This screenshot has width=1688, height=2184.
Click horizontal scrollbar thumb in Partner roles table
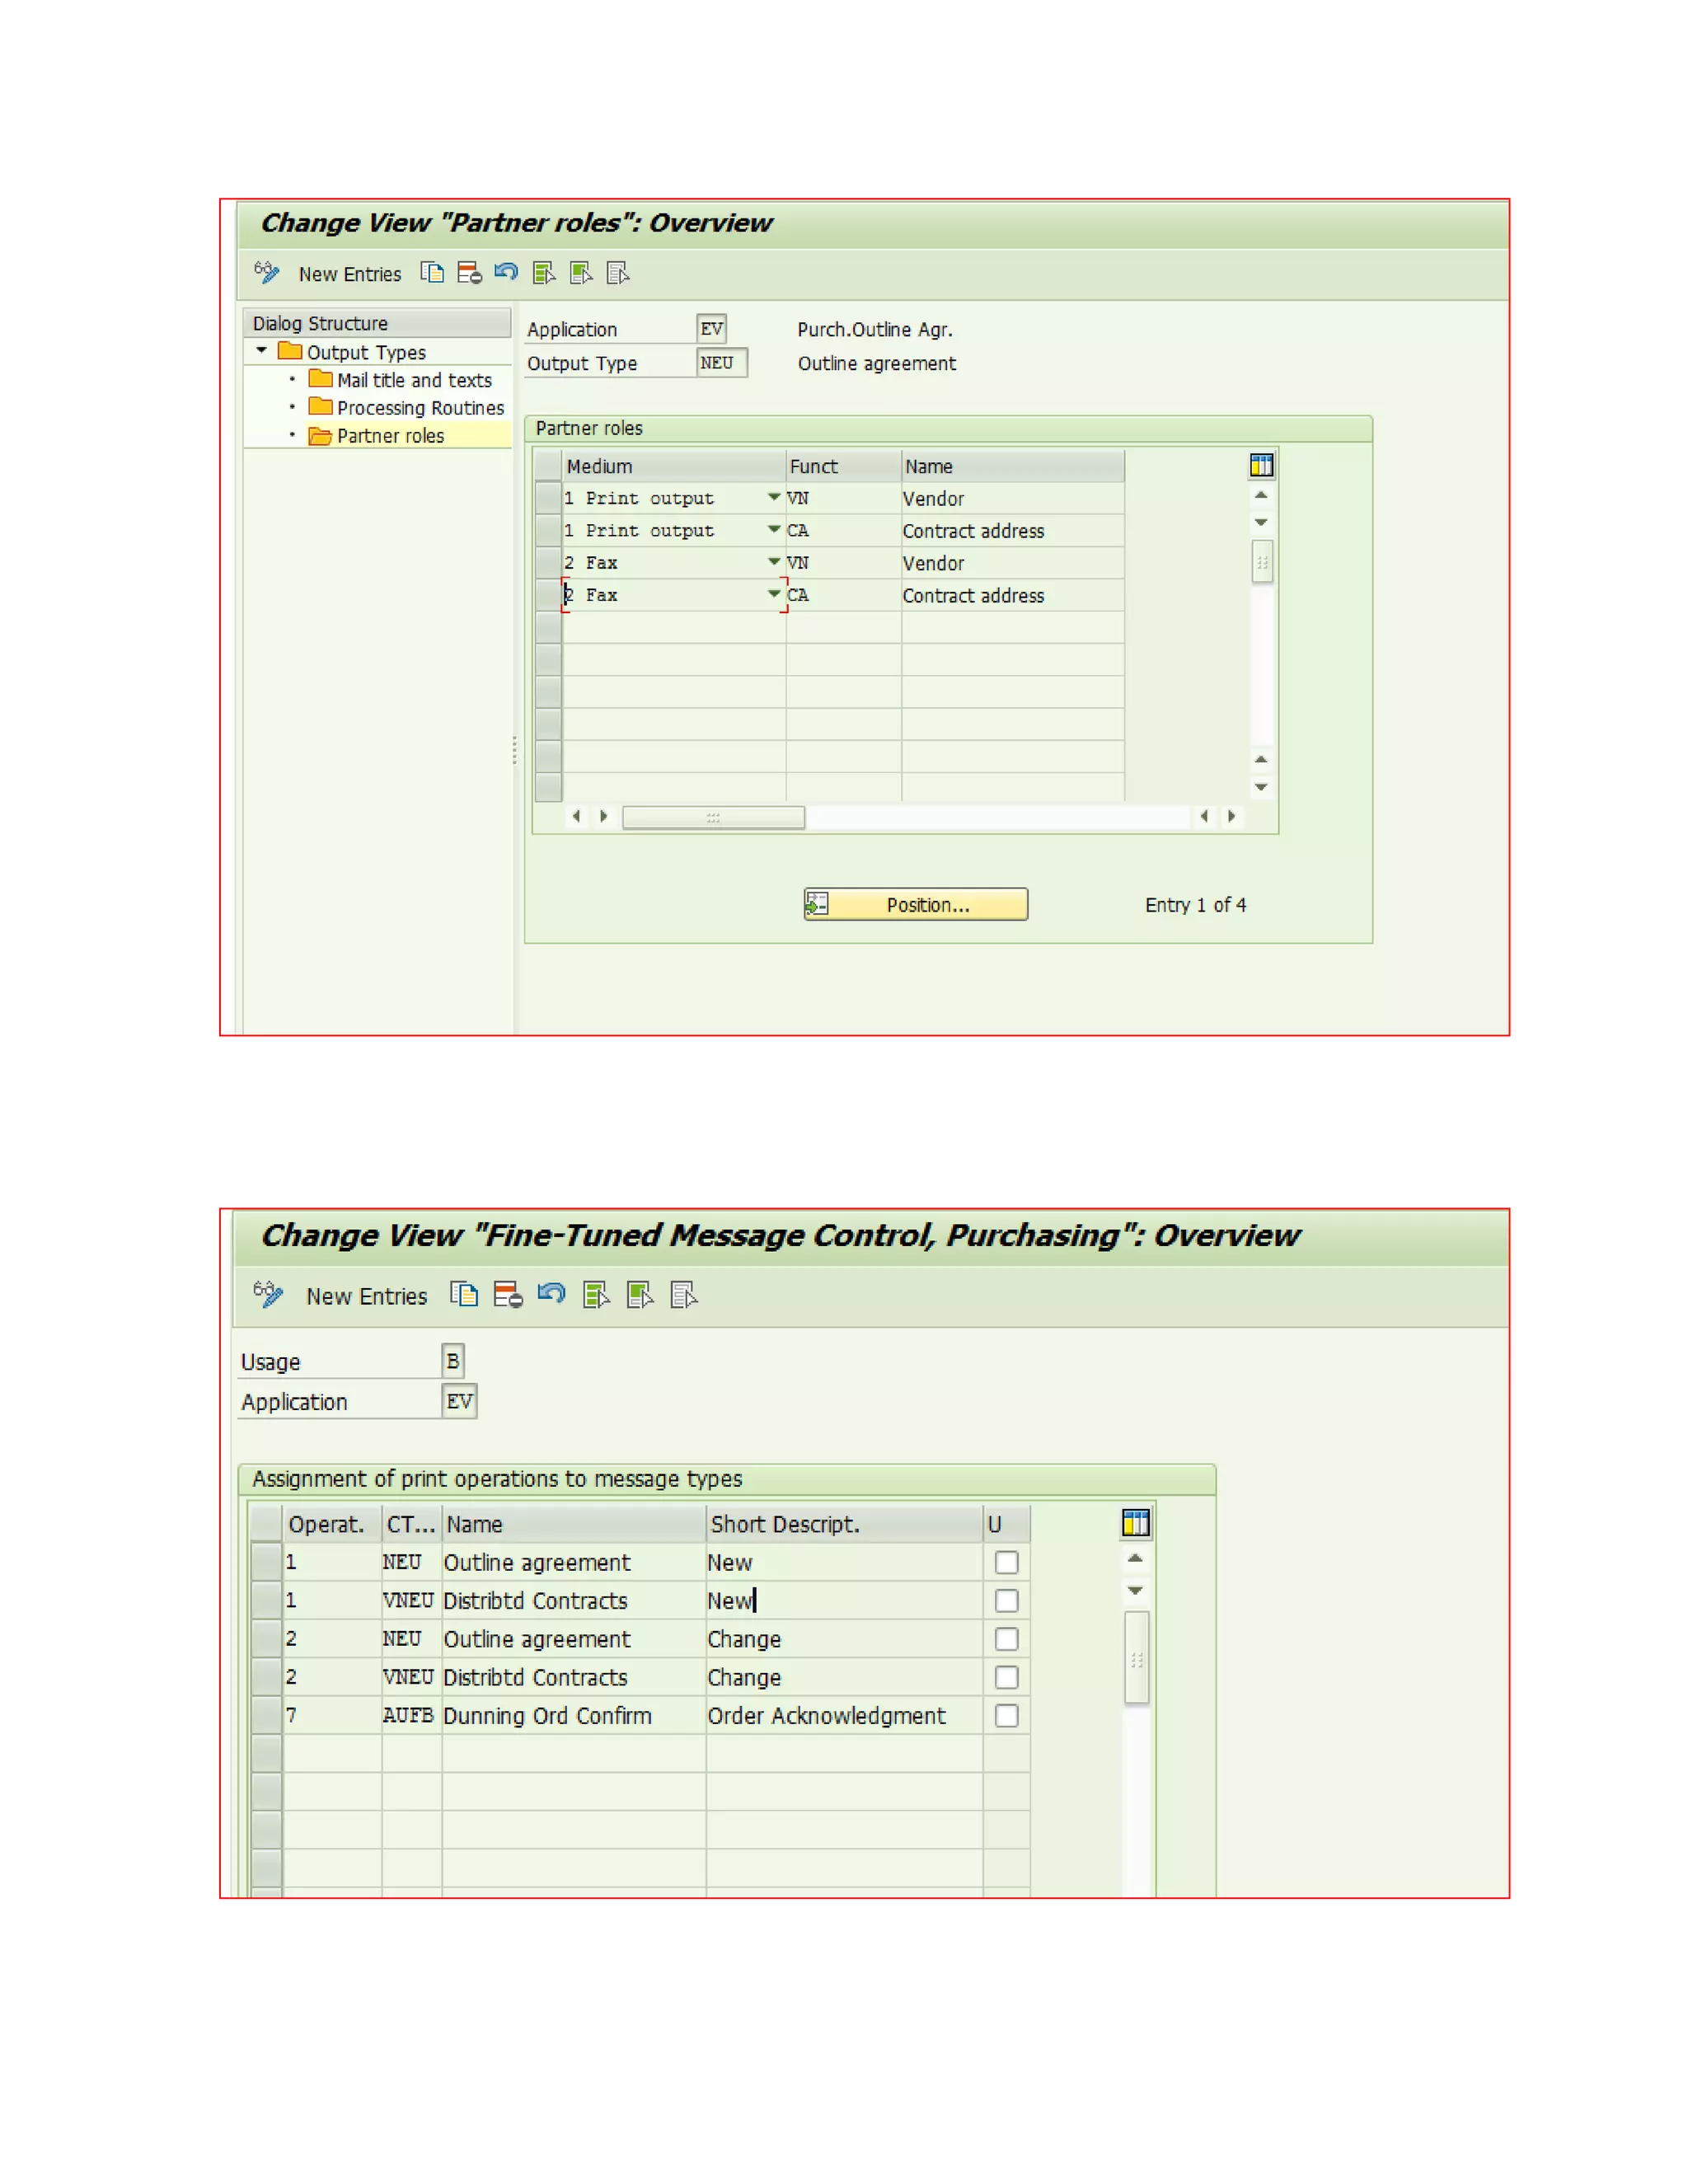(x=713, y=817)
